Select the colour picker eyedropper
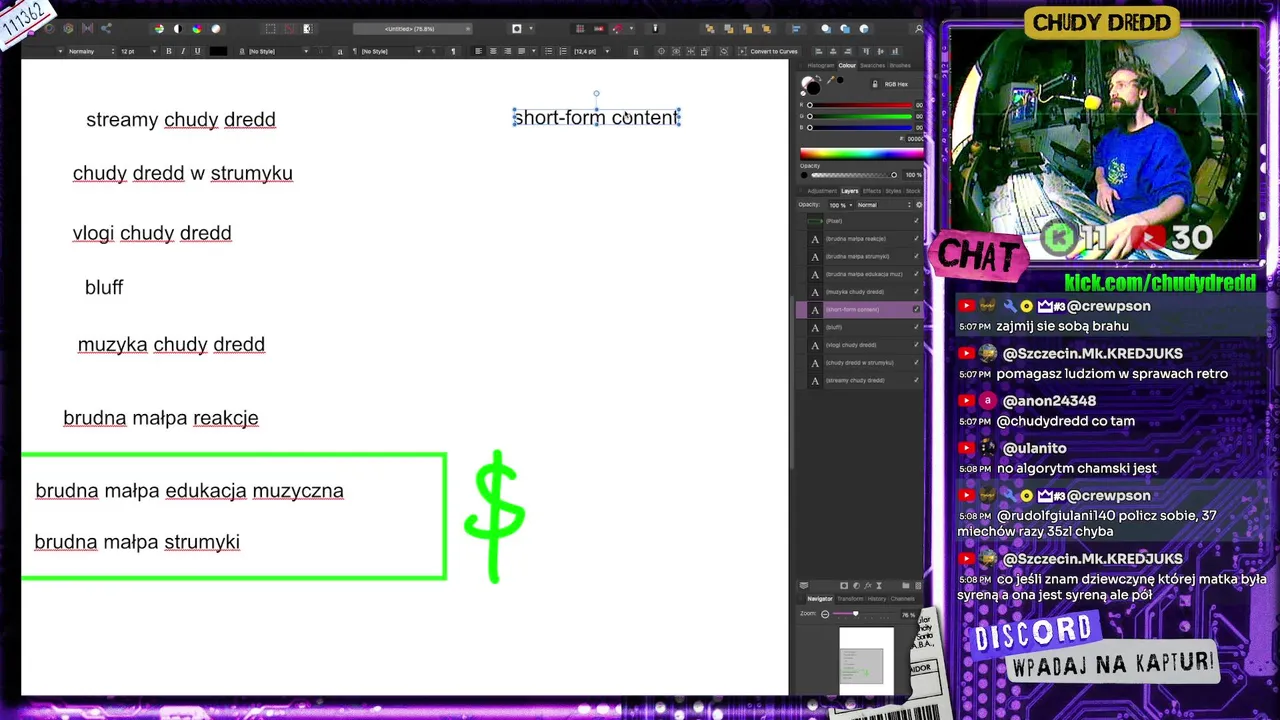 (x=829, y=78)
